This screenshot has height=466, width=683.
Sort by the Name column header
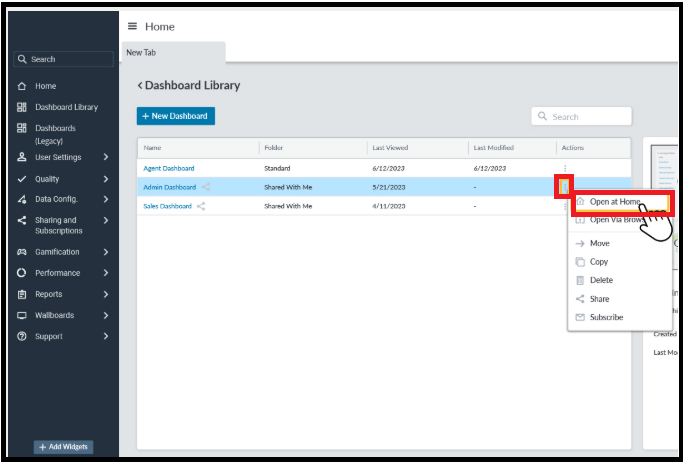pyautogui.click(x=152, y=148)
